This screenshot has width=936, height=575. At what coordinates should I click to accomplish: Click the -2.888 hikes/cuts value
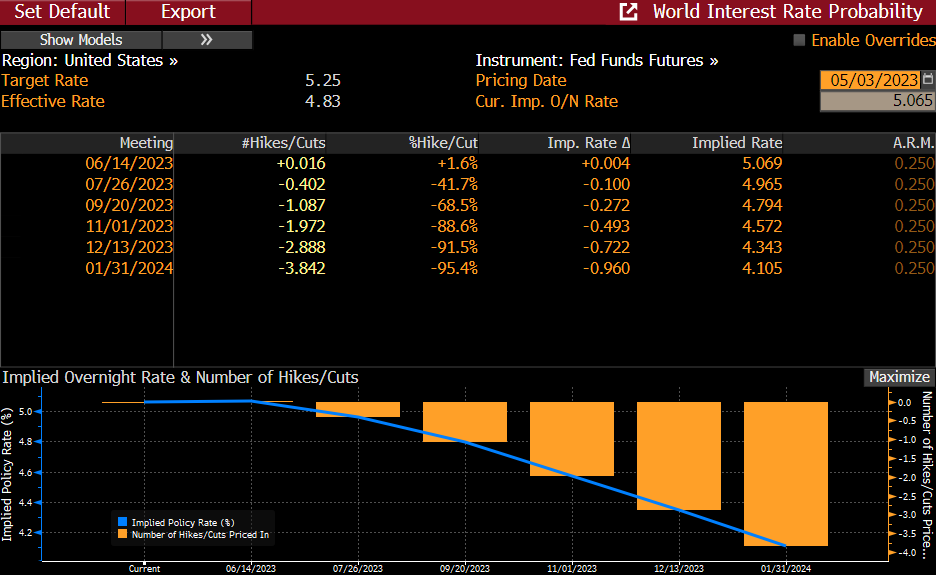pos(302,247)
